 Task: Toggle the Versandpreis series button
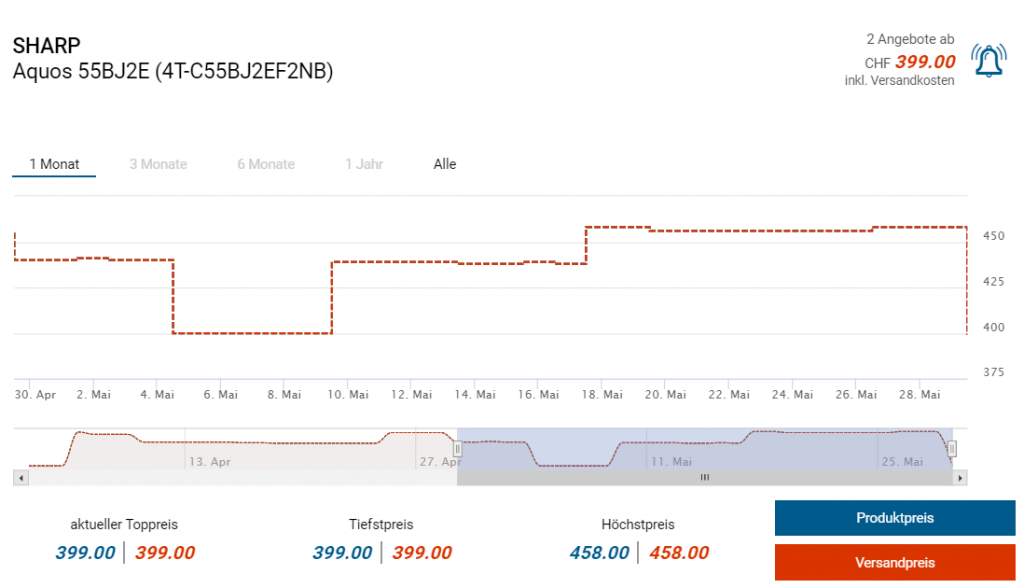(895, 563)
